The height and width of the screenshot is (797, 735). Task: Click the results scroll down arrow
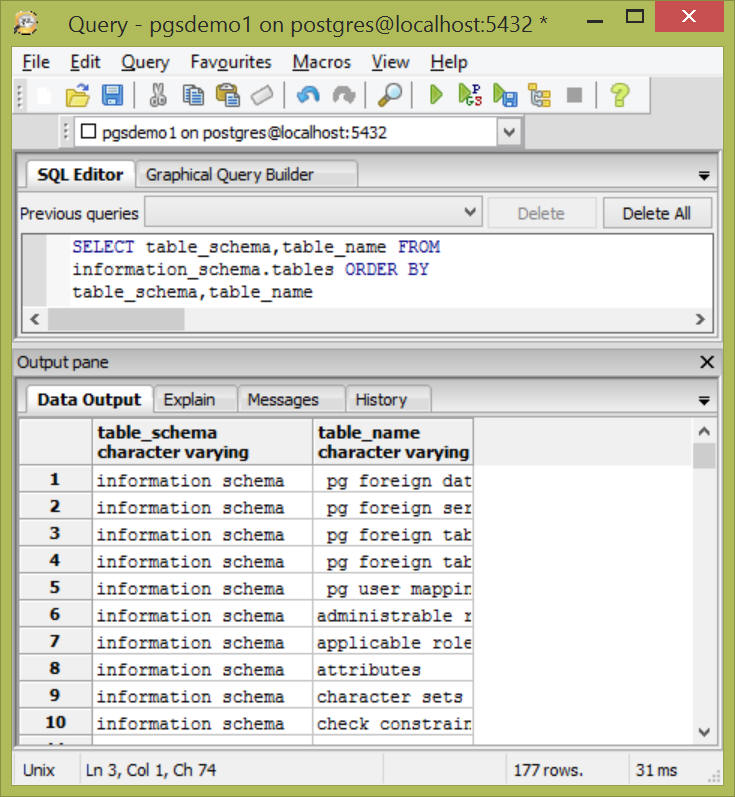tap(704, 732)
